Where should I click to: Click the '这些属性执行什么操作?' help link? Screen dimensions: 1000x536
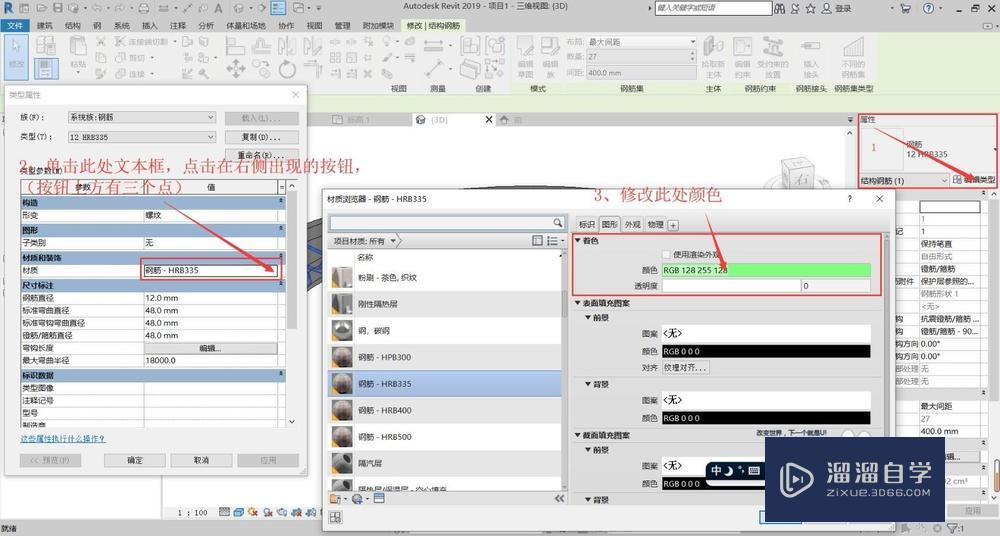(62, 439)
